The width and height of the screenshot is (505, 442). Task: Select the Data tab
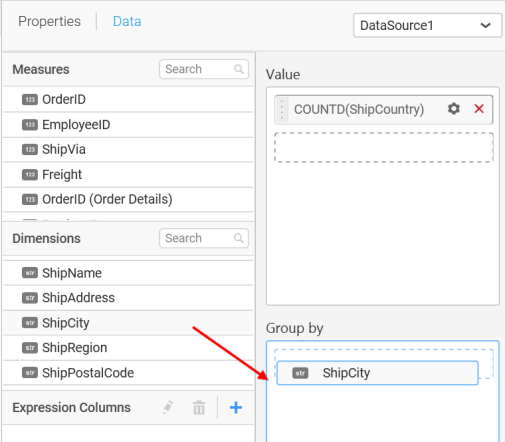(x=127, y=21)
